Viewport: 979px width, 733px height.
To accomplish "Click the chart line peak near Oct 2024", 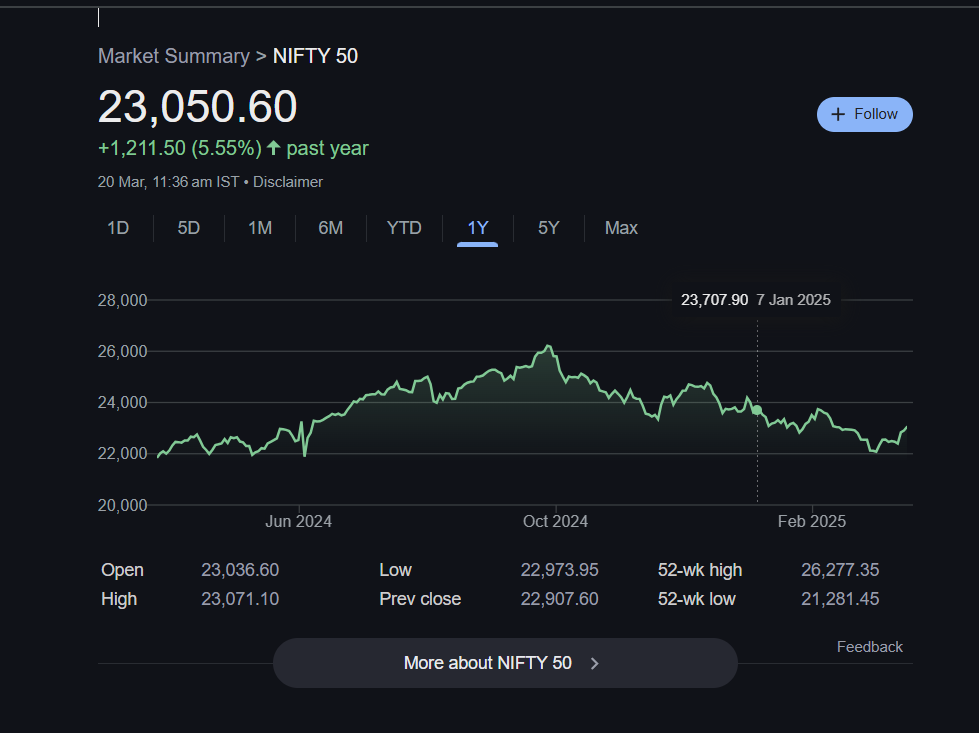I will (547, 347).
